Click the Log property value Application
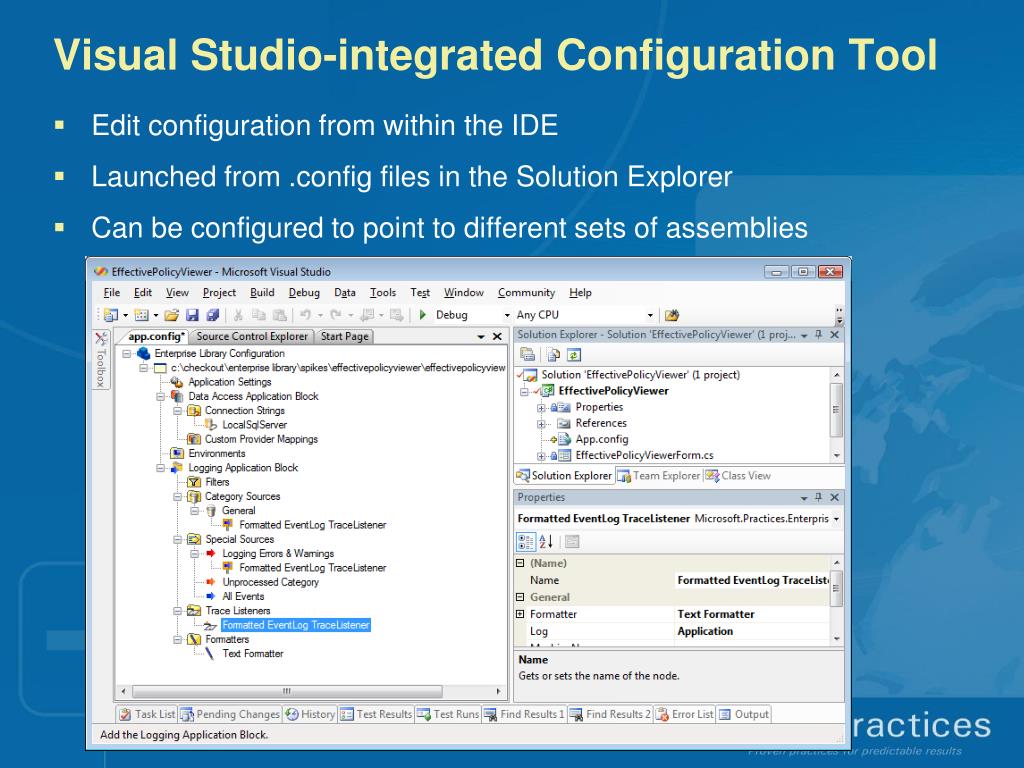Viewport: 1024px width, 768px height. pyautogui.click(x=705, y=631)
